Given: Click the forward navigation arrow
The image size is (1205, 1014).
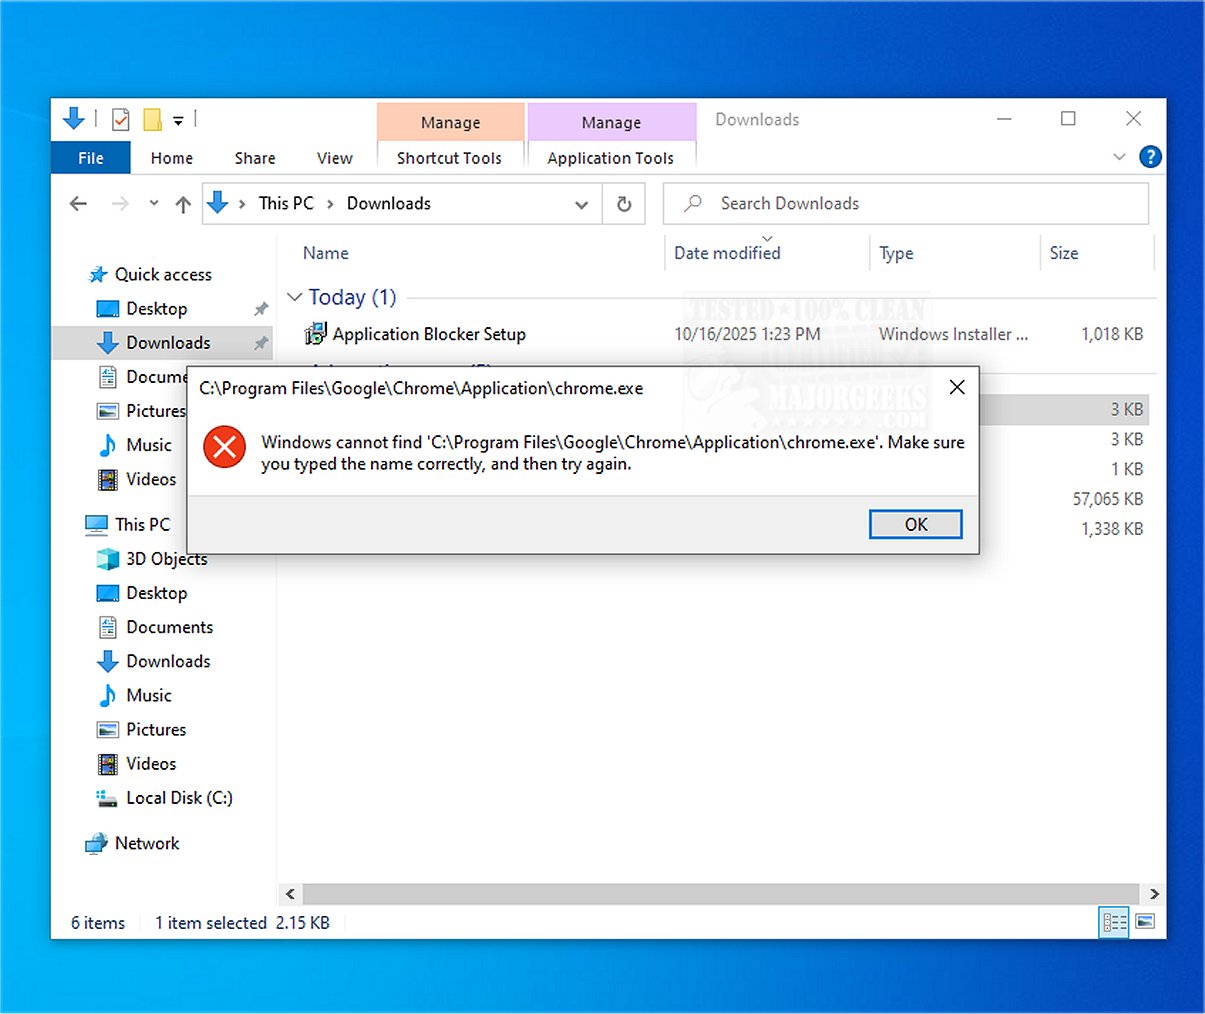Looking at the screenshot, I should pyautogui.click(x=120, y=204).
